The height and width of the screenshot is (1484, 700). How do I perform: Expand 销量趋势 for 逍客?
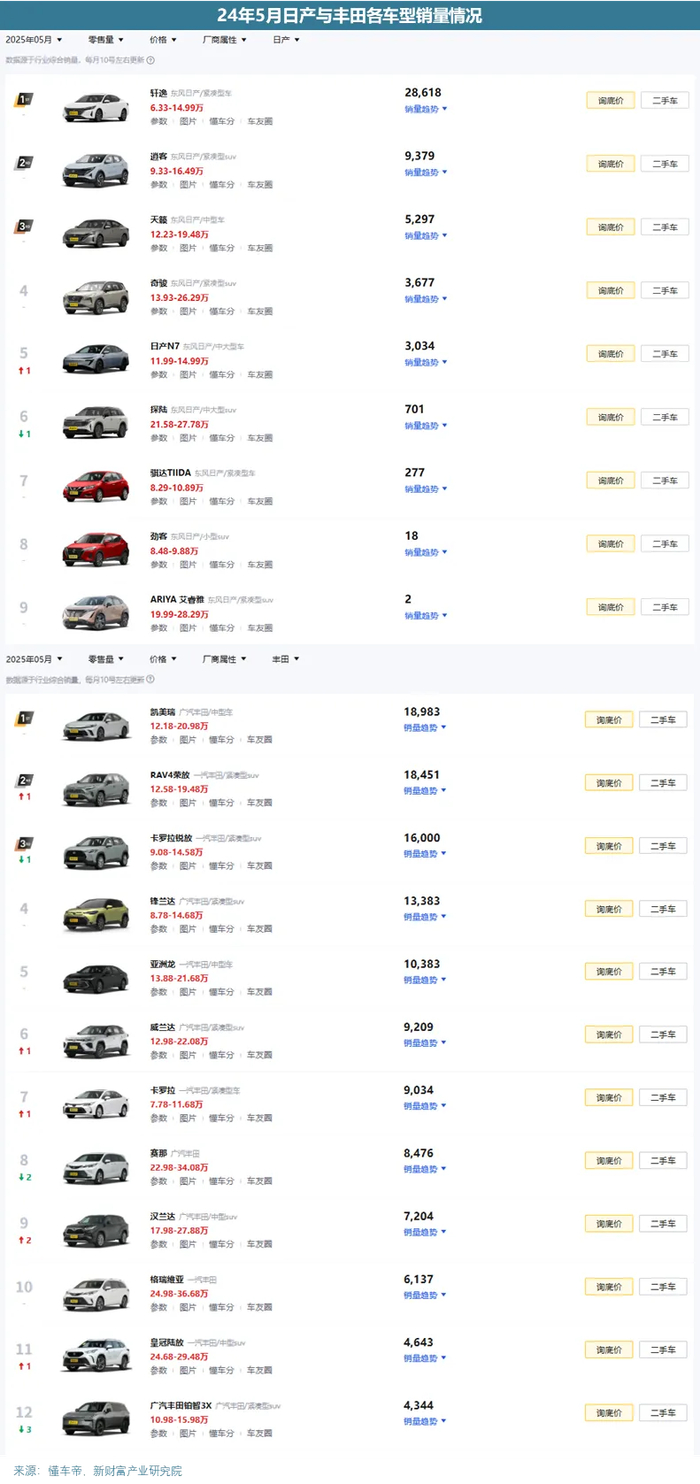coord(426,172)
